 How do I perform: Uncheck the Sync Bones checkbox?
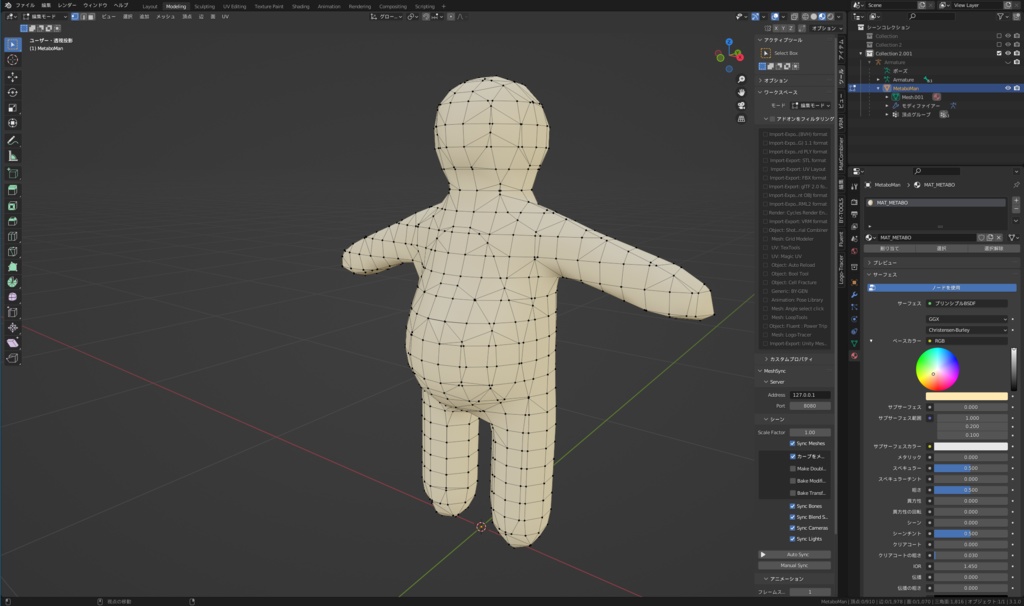click(x=793, y=506)
